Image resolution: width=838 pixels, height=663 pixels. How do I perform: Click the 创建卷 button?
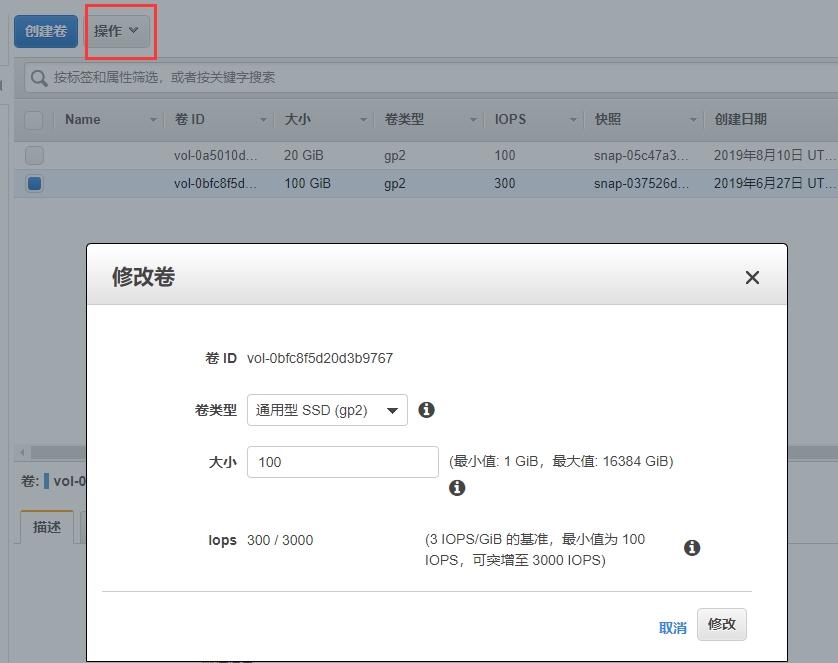click(46, 31)
